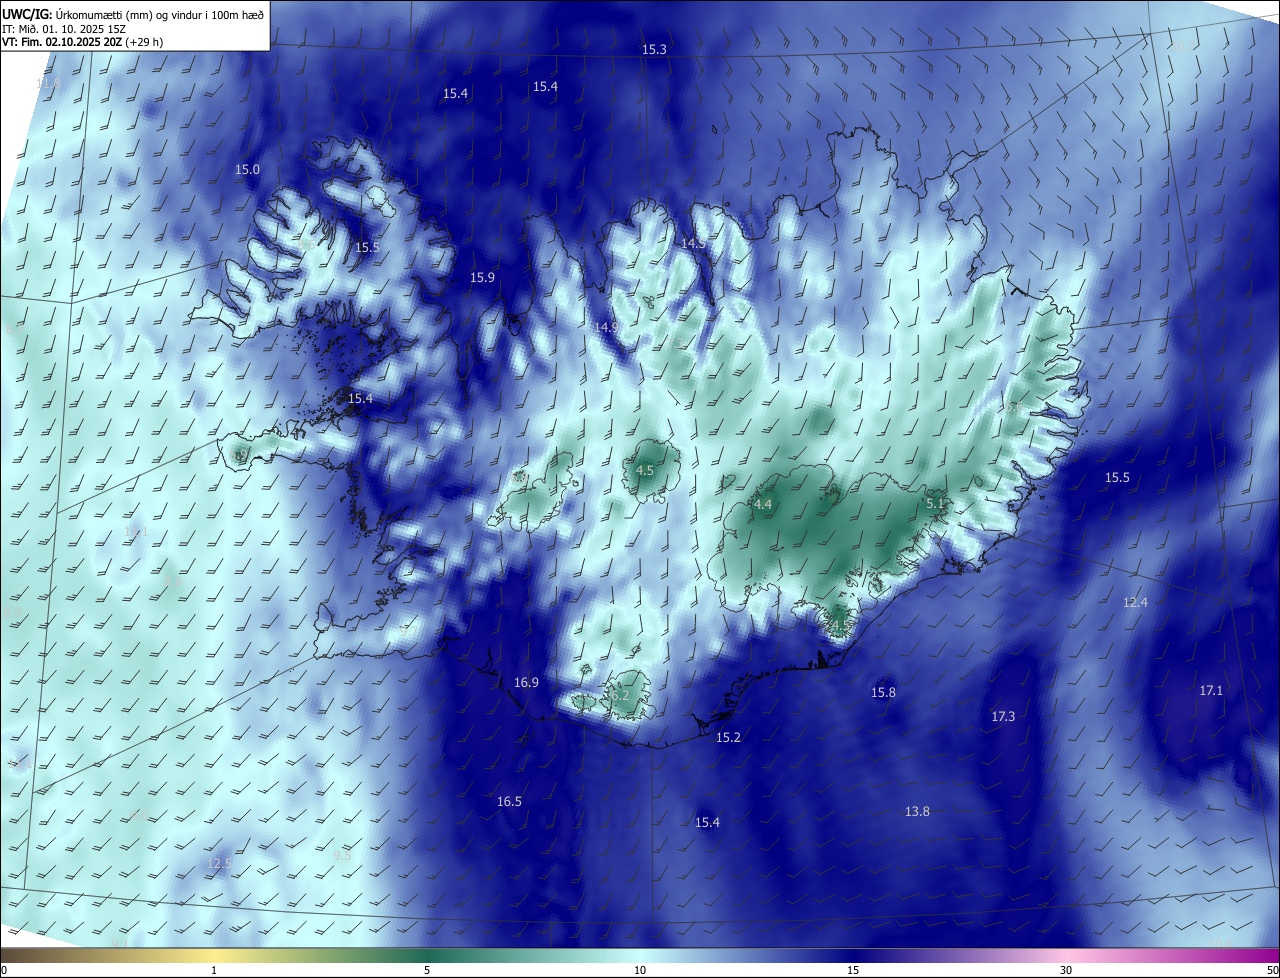1280x978 pixels.
Task: Click the 15.5 value over the Westfjords peninsula
Action: [367, 247]
